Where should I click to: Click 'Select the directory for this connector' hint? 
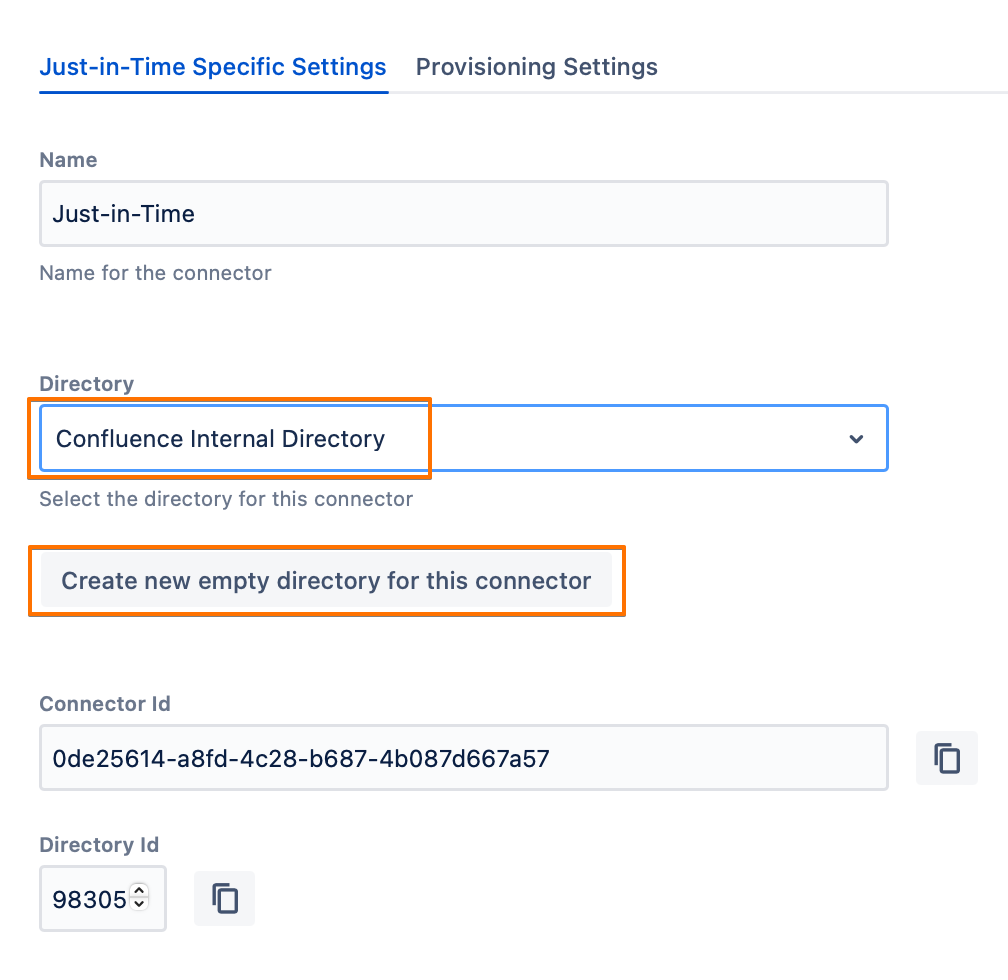pos(225,498)
